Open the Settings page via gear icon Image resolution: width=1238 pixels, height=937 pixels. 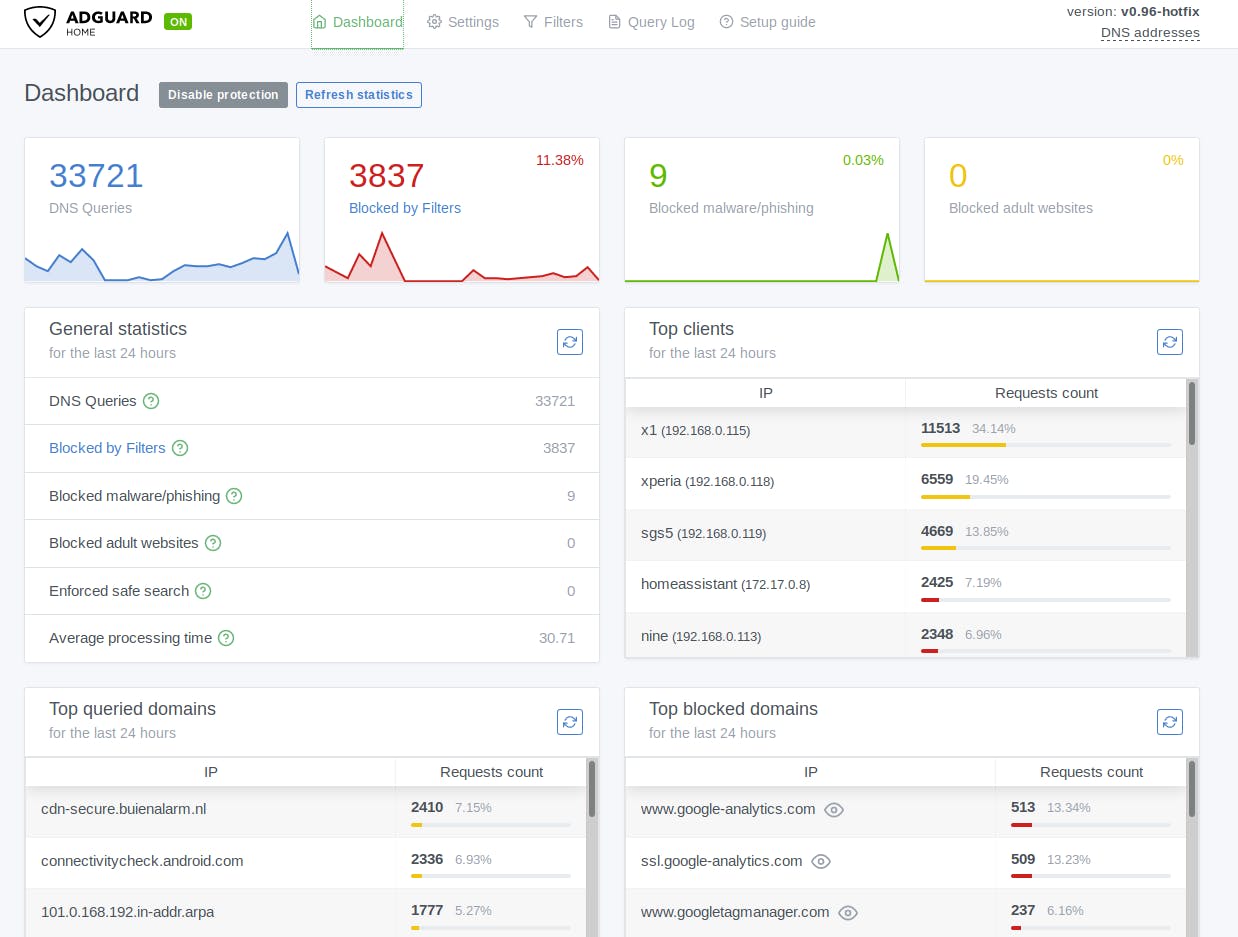coord(434,21)
